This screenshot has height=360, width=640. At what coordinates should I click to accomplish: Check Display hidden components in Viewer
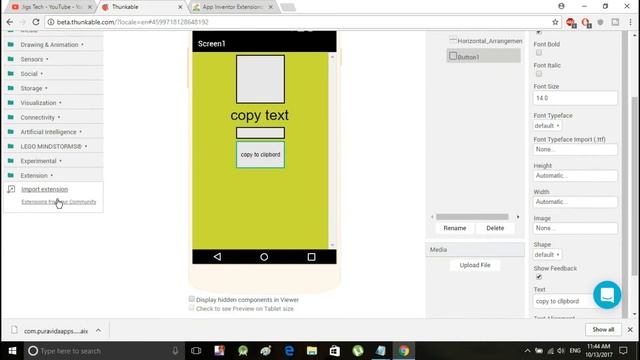tap(191, 299)
